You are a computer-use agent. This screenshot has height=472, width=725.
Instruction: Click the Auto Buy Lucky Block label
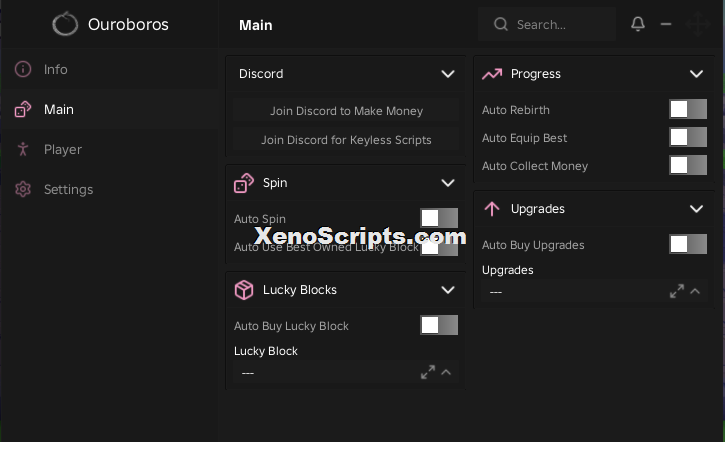click(x=291, y=326)
